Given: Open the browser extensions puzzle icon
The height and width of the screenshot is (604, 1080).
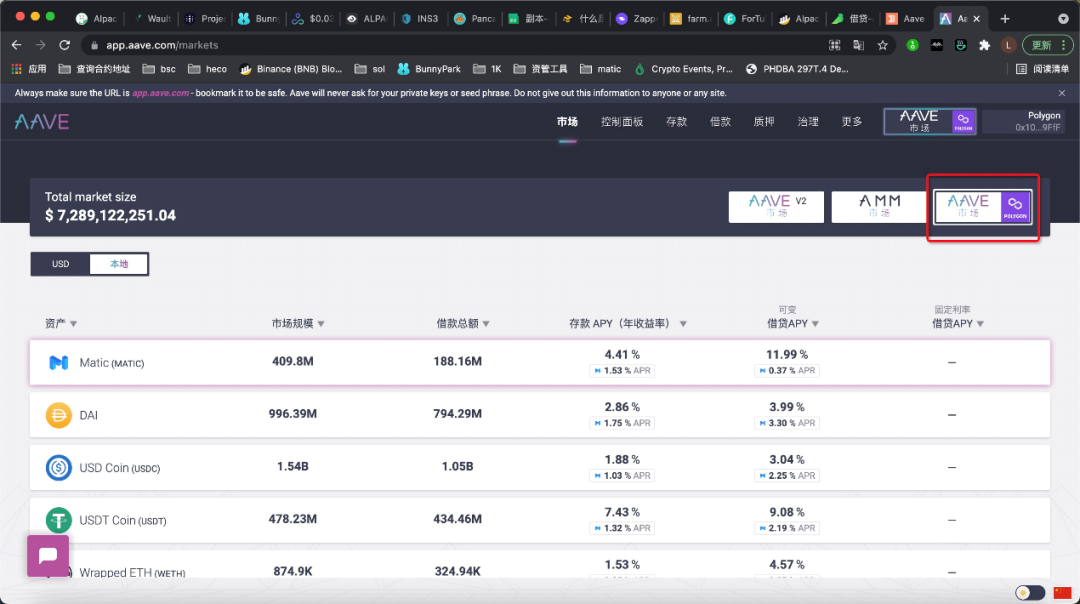Looking at the screenshot, I should pyautogui.click(x=985, y=45).
